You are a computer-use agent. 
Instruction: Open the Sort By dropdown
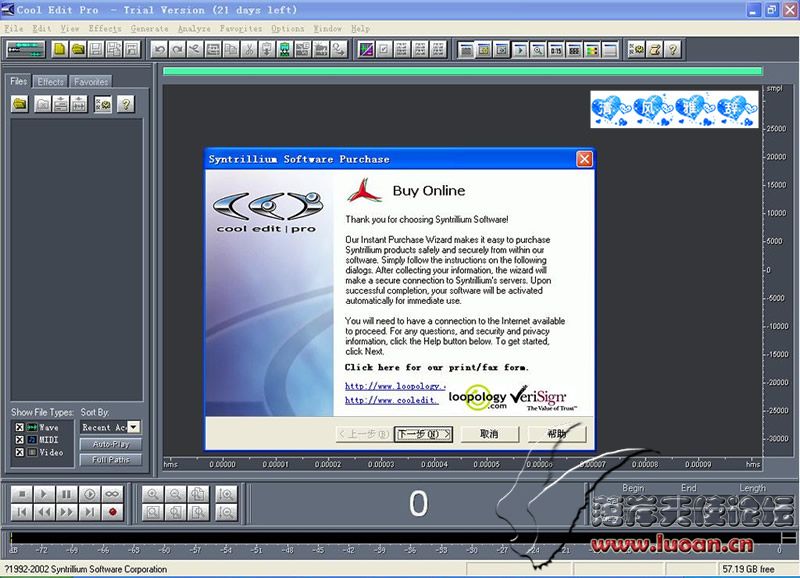click(133, 427)
